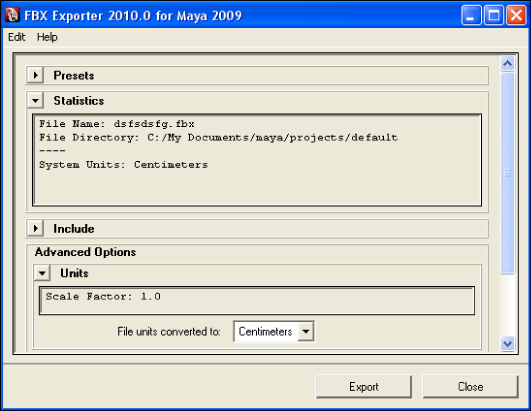This screenshot has height=411, width=531.
Task: Maximize the FBX Exporter window
Action: click(x=493, y=15)
